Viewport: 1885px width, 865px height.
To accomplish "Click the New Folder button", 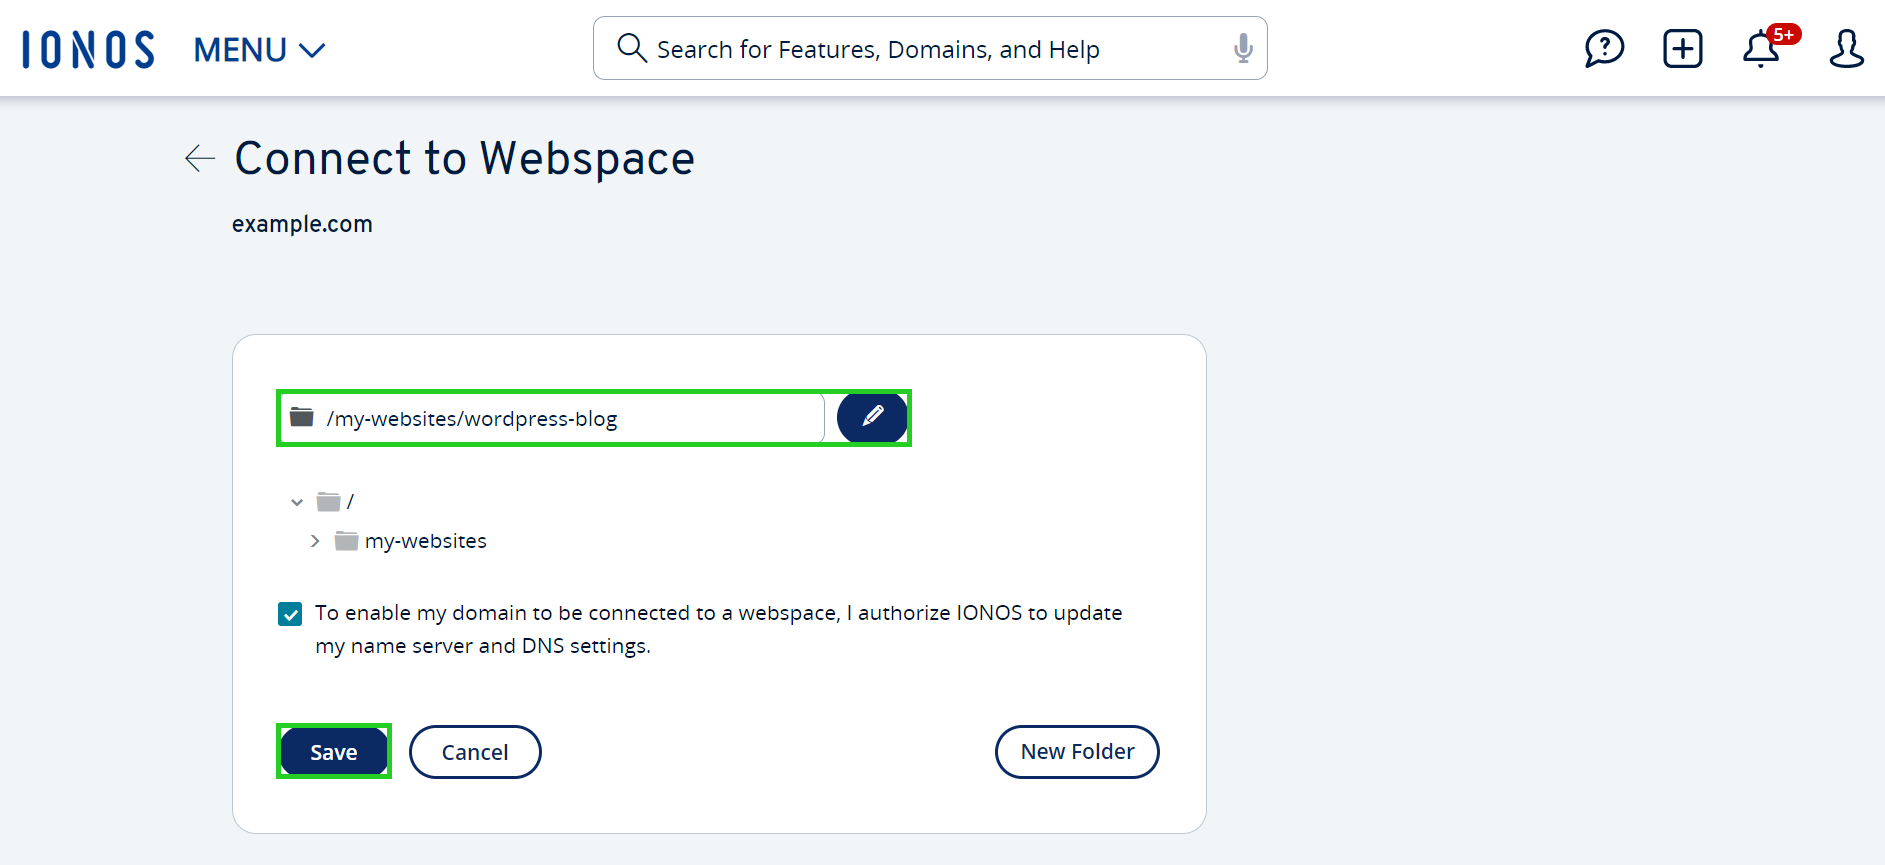I will [x=1077, y=752].
